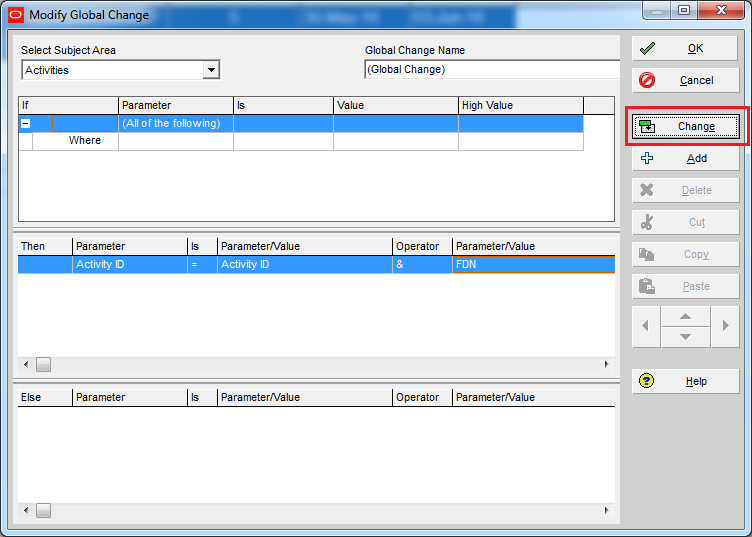Image resolution: width=752 pixels, height=537 pixels.
Task: Click the Add button with plus icon
Action: pyautogui.click(x=685, y=158)
